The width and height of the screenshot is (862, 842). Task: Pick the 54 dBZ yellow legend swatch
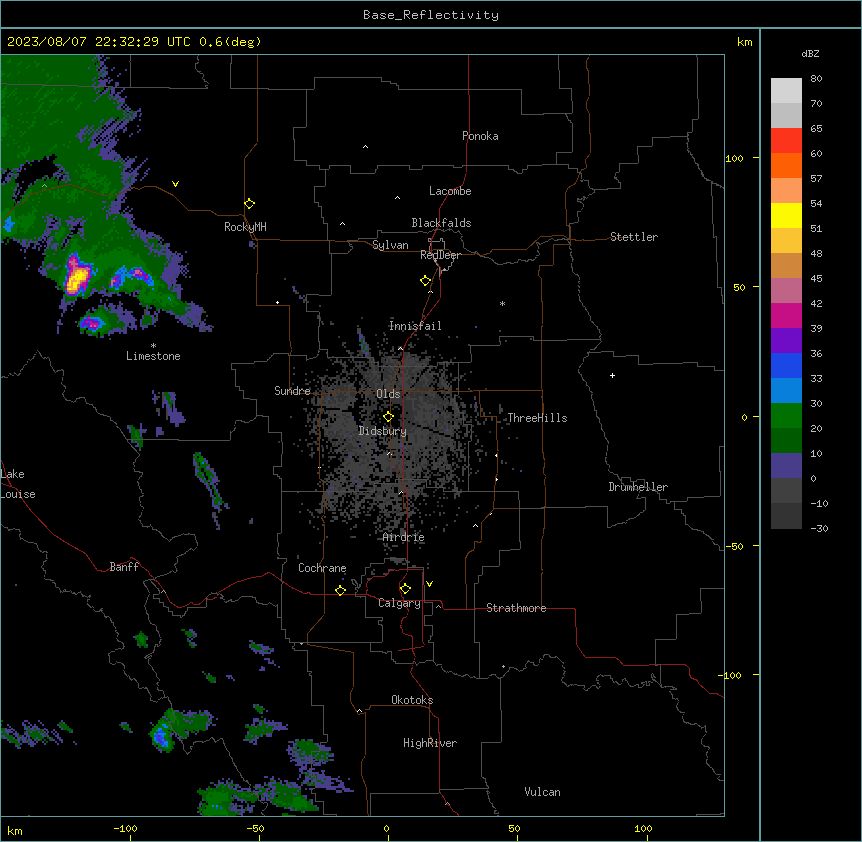click(x=786, y=215)
